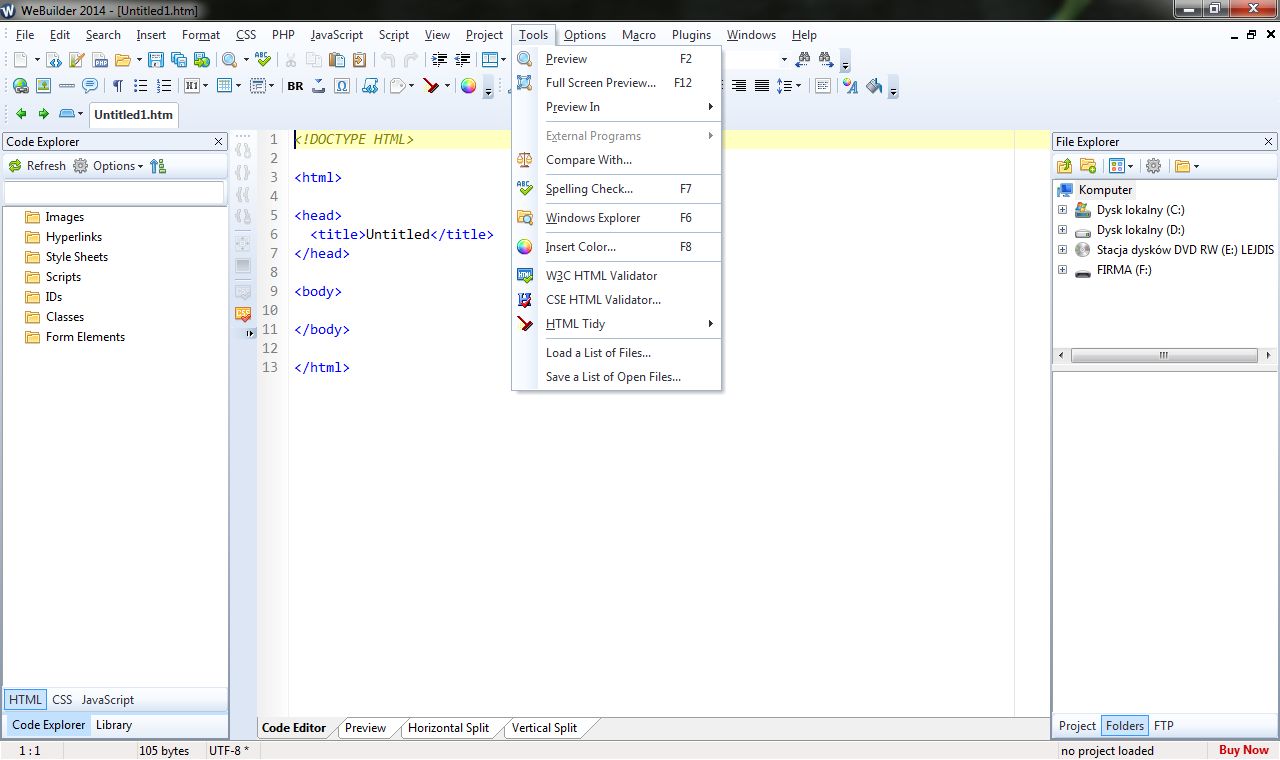Click the Save All icon

(x=179, y=60)
